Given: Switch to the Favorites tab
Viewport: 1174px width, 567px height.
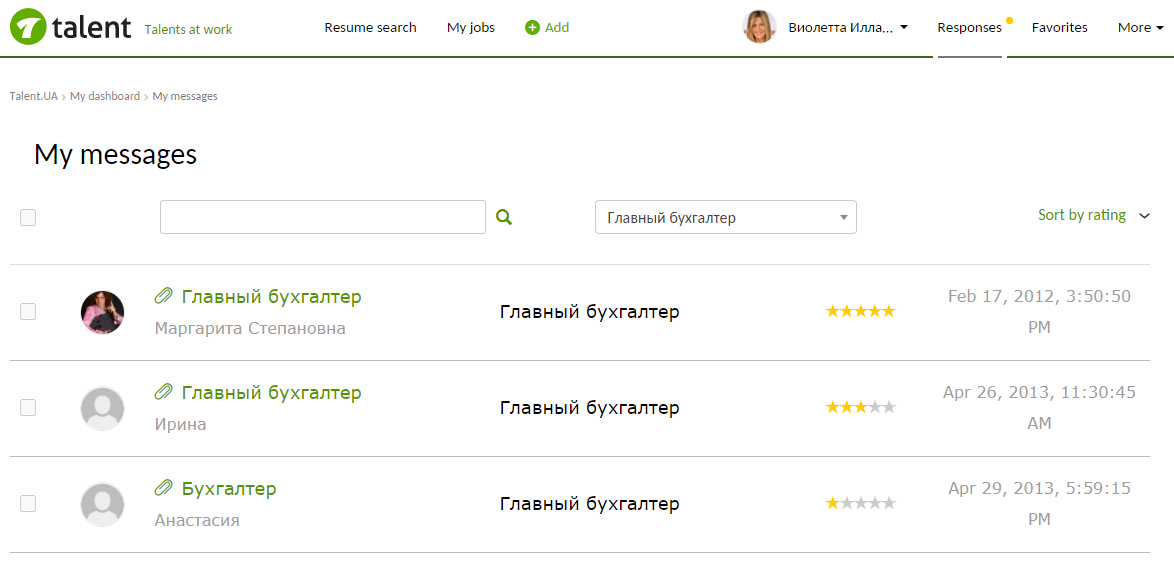Looking at the screenshot, I should 1059,28.
